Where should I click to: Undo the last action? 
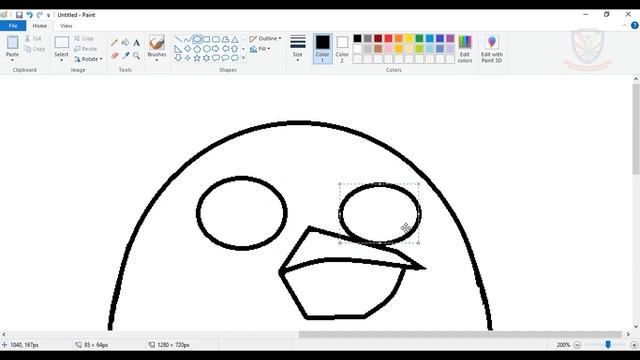pos(29,15)
